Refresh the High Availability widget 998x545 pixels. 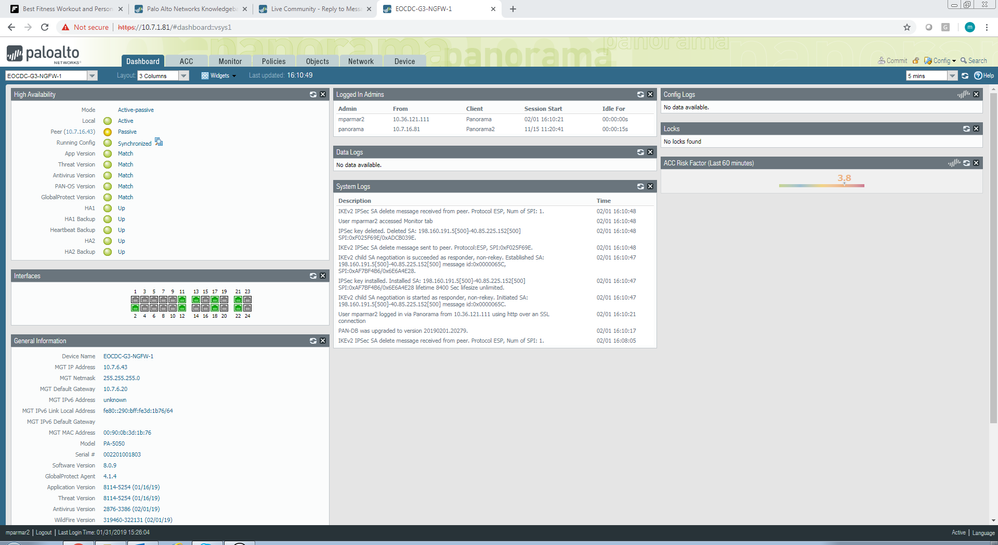pyautogui.click(x=313, y=94)
